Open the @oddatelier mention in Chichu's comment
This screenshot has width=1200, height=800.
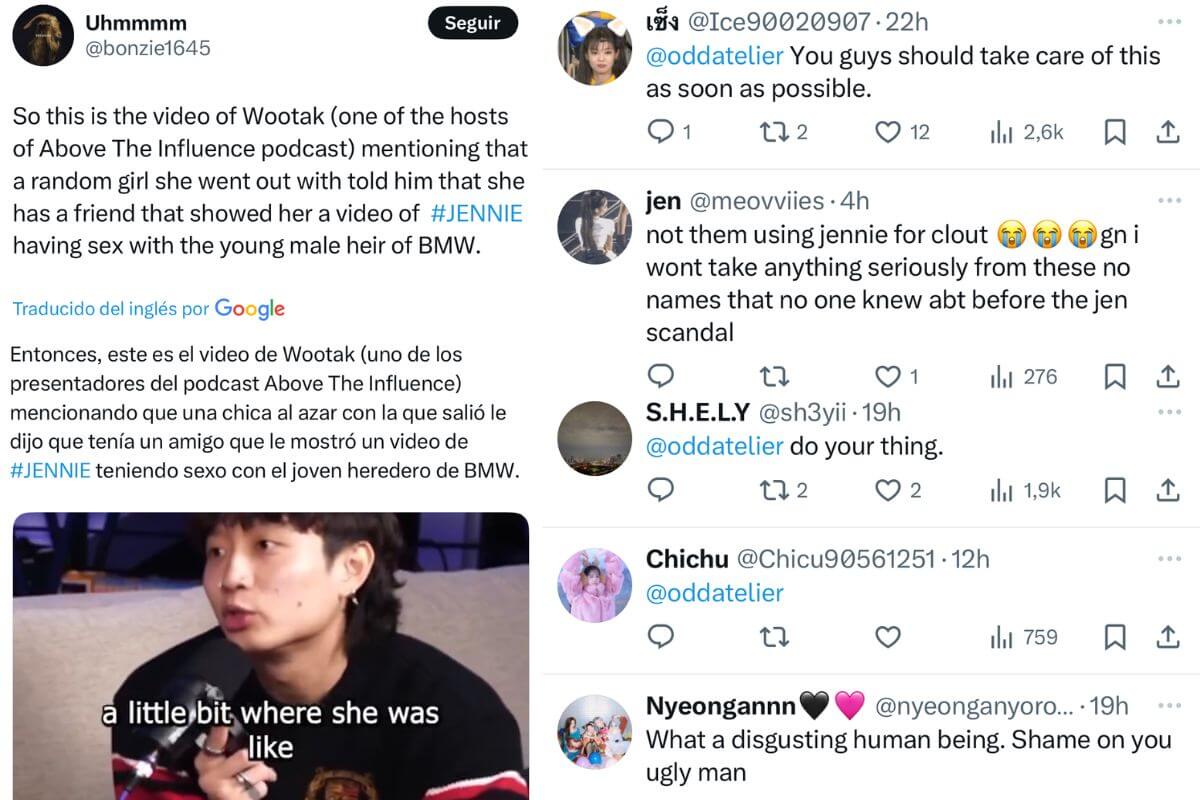(714, 593)
